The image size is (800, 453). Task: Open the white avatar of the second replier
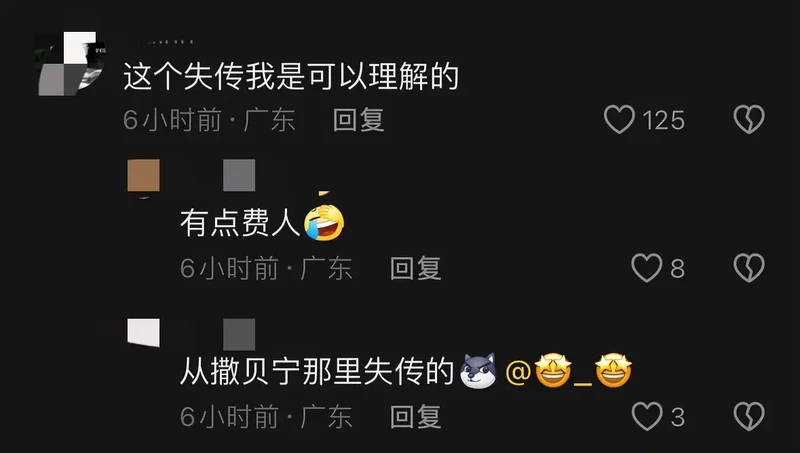point(143,333)
